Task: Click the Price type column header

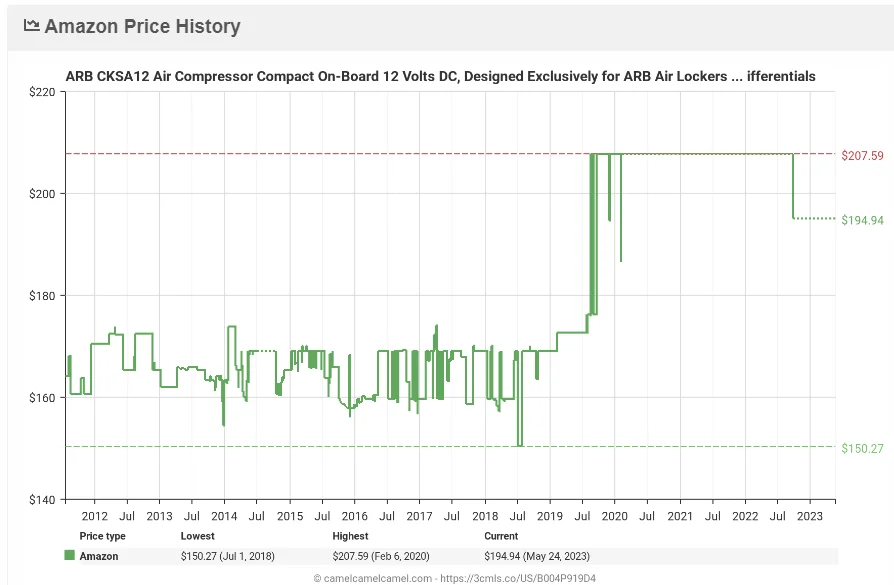Action: pos(102,536)
